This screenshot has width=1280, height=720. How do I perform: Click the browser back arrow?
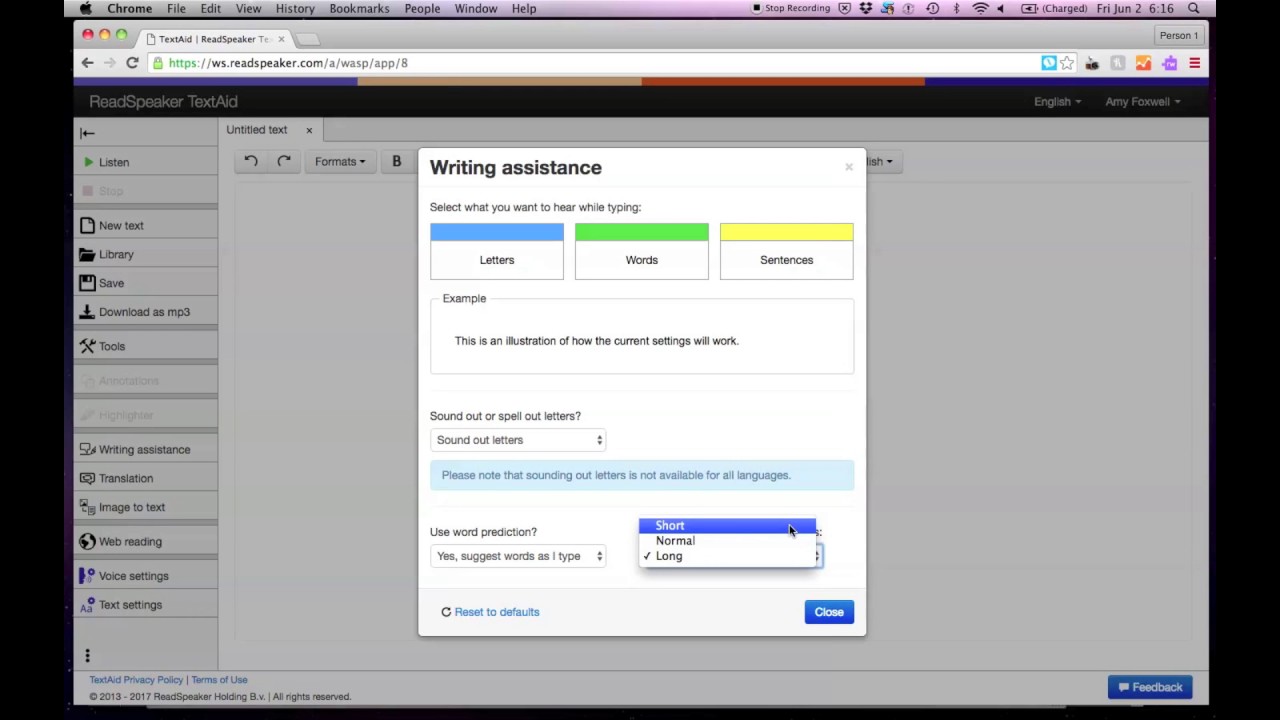pos(87,63)
